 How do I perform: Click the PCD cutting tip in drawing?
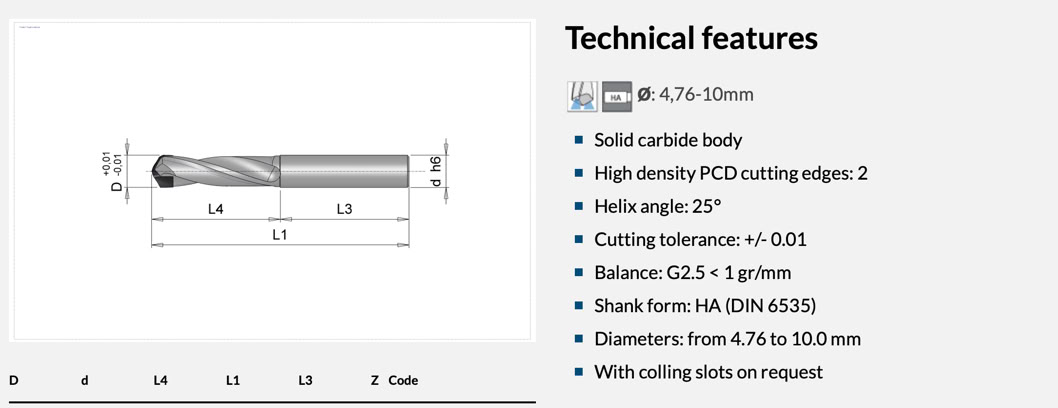click(161, 174)
